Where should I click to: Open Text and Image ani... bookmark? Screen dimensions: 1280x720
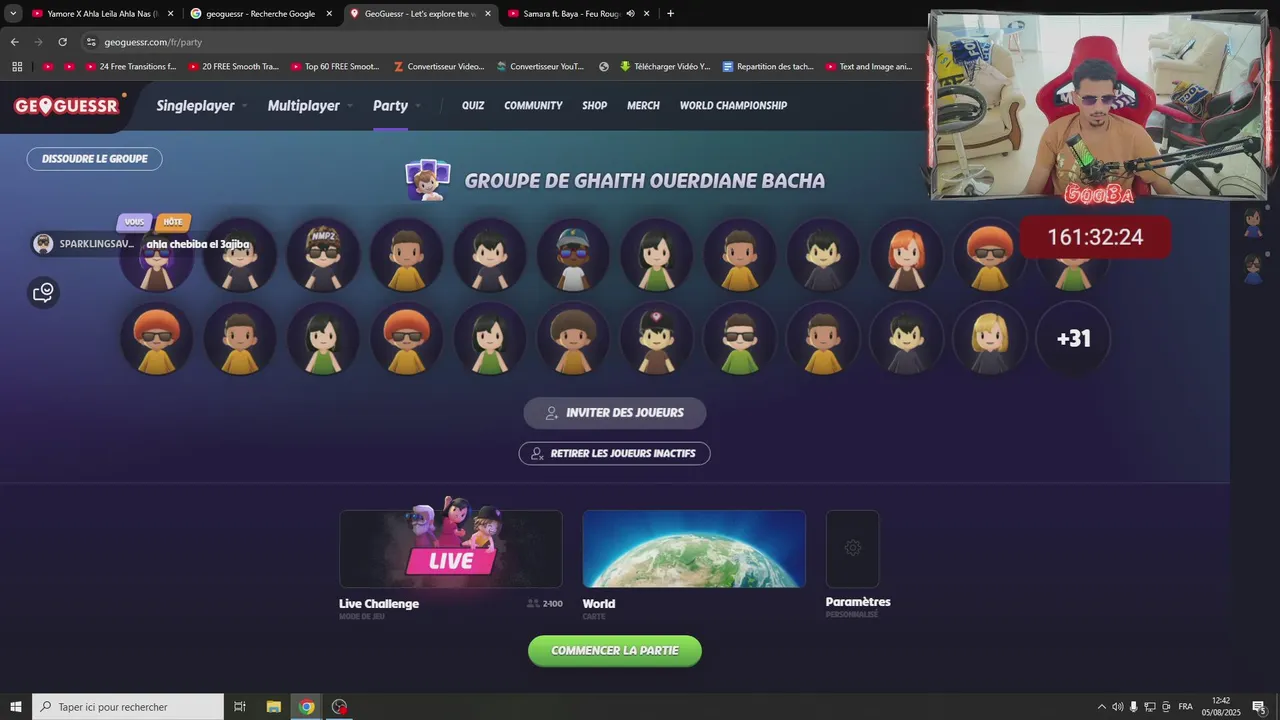click(x=869, y=67)
